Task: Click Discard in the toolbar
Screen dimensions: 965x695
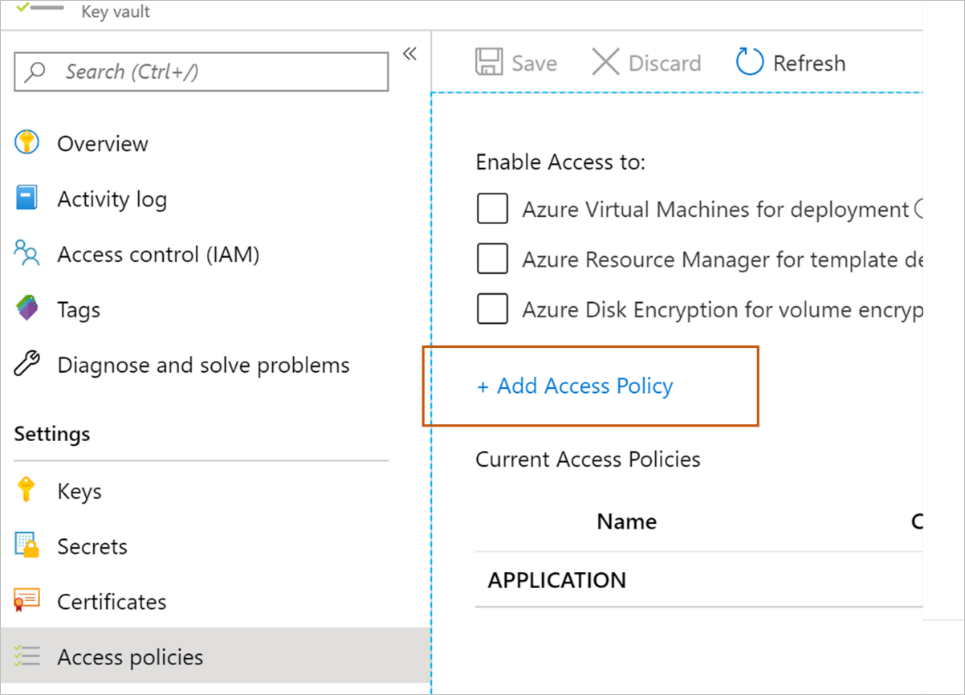Action: pos(647,63)
